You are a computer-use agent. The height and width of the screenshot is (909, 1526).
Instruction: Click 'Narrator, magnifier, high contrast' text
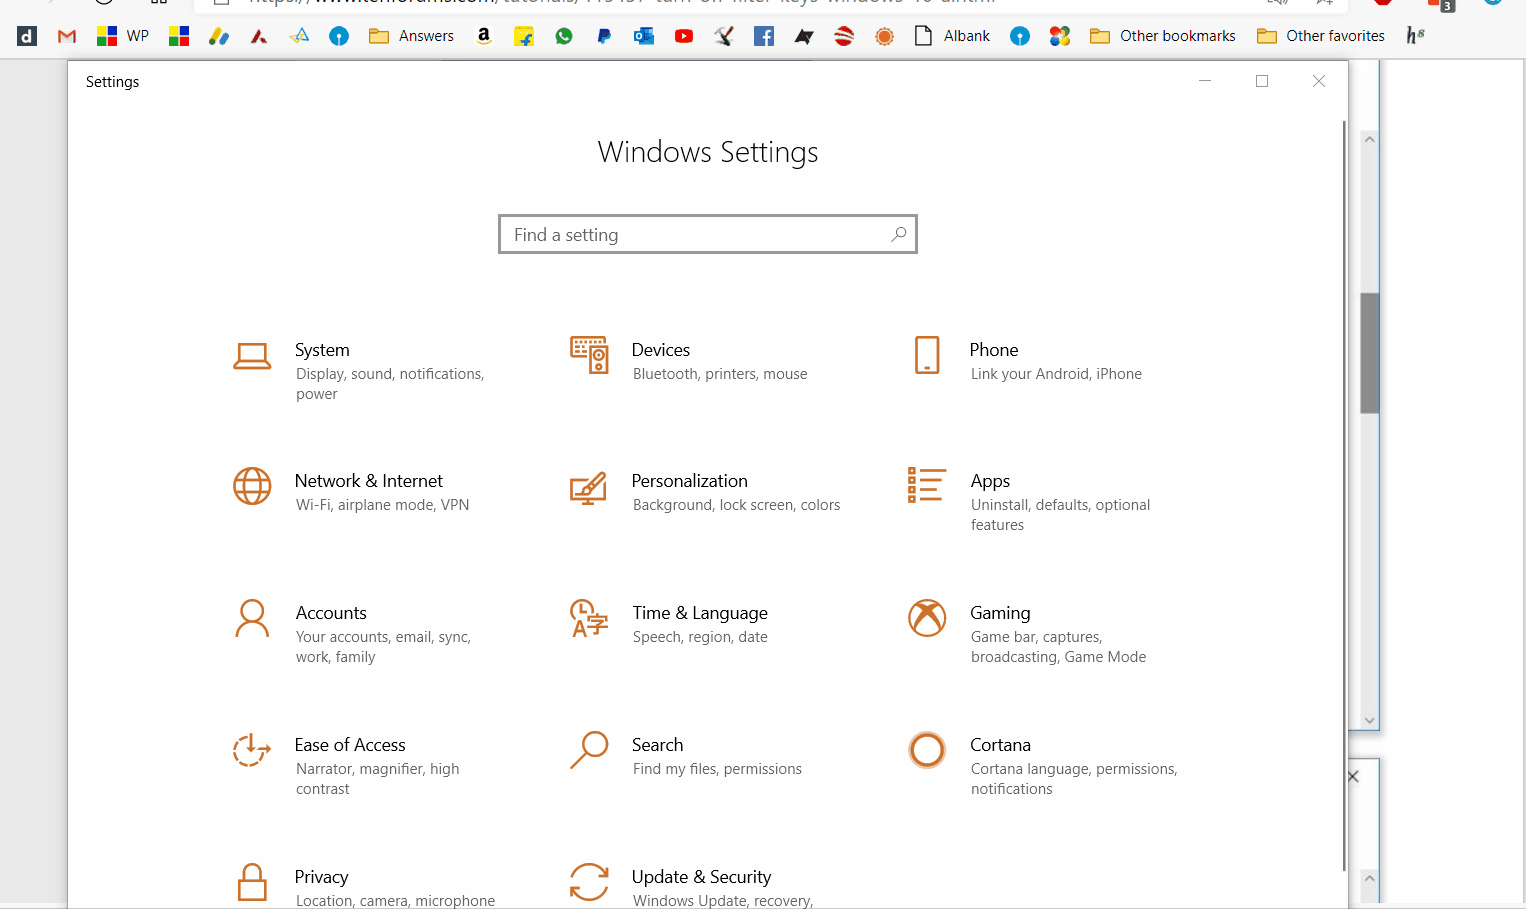[378, 779]
